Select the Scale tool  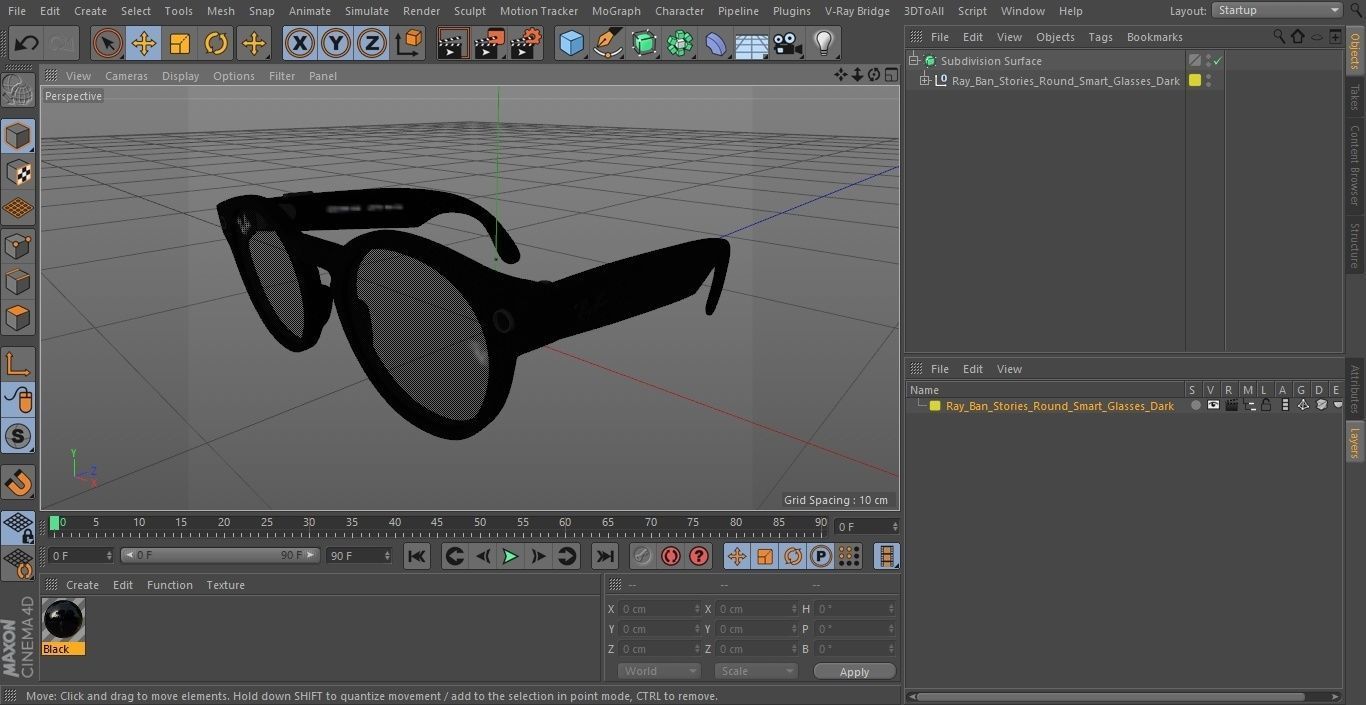pos(180,44)
